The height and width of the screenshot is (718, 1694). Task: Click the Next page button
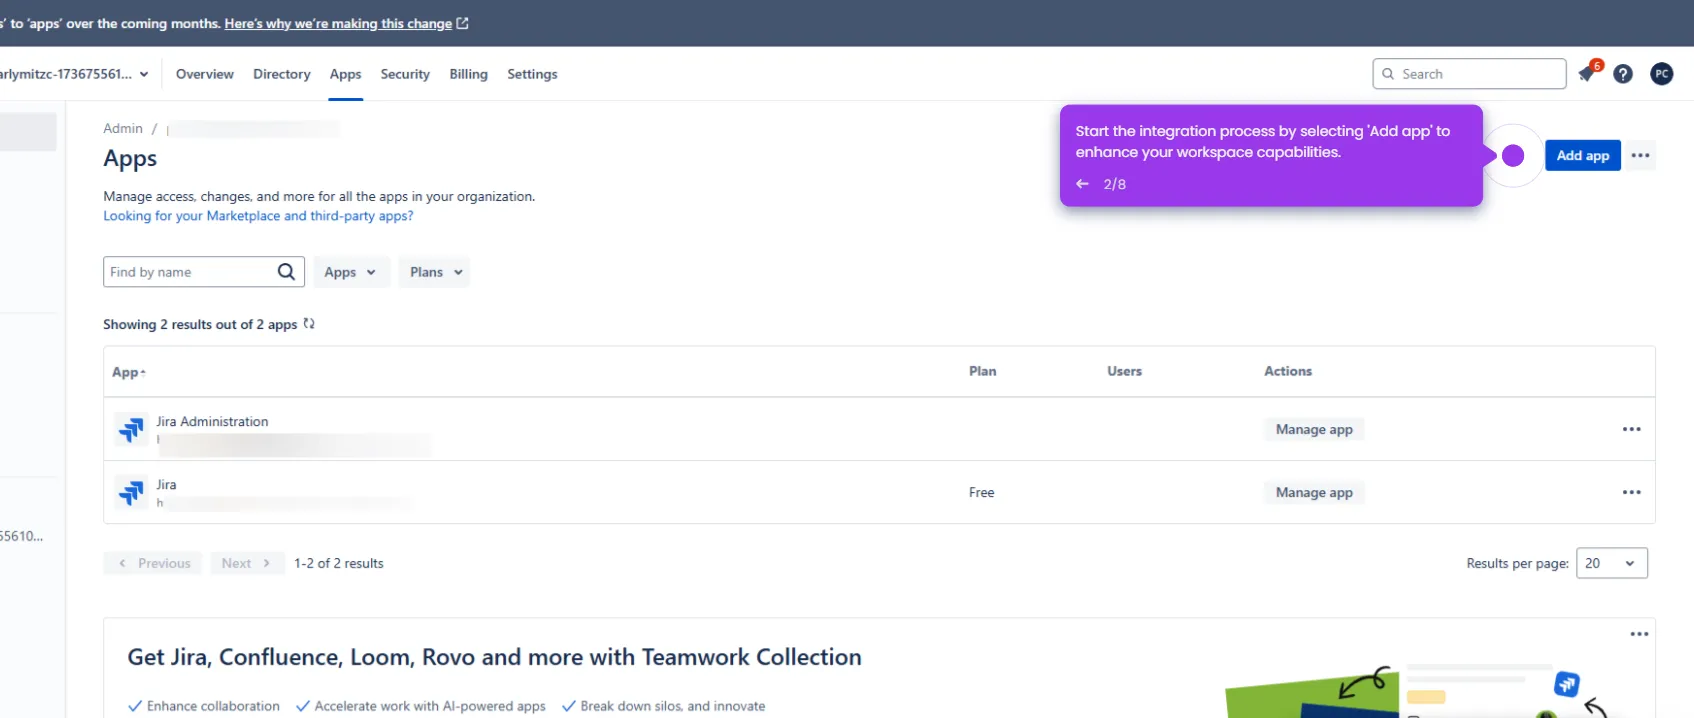click(x=247, y=563)
